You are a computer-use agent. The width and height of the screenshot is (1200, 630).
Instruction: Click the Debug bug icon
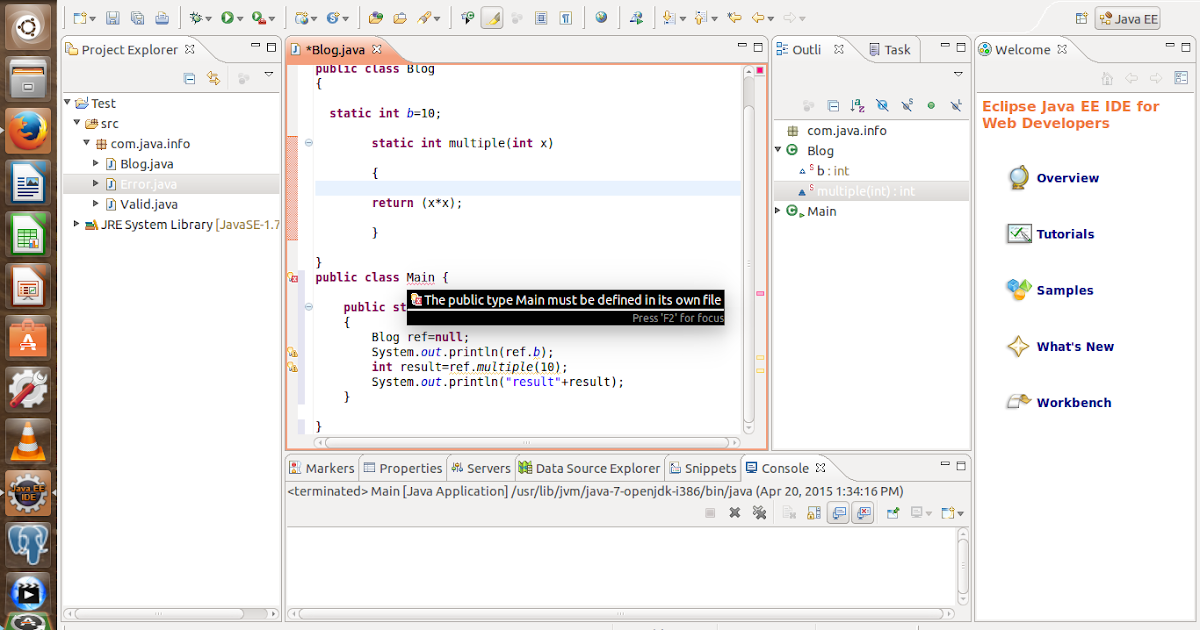point(196,18)
